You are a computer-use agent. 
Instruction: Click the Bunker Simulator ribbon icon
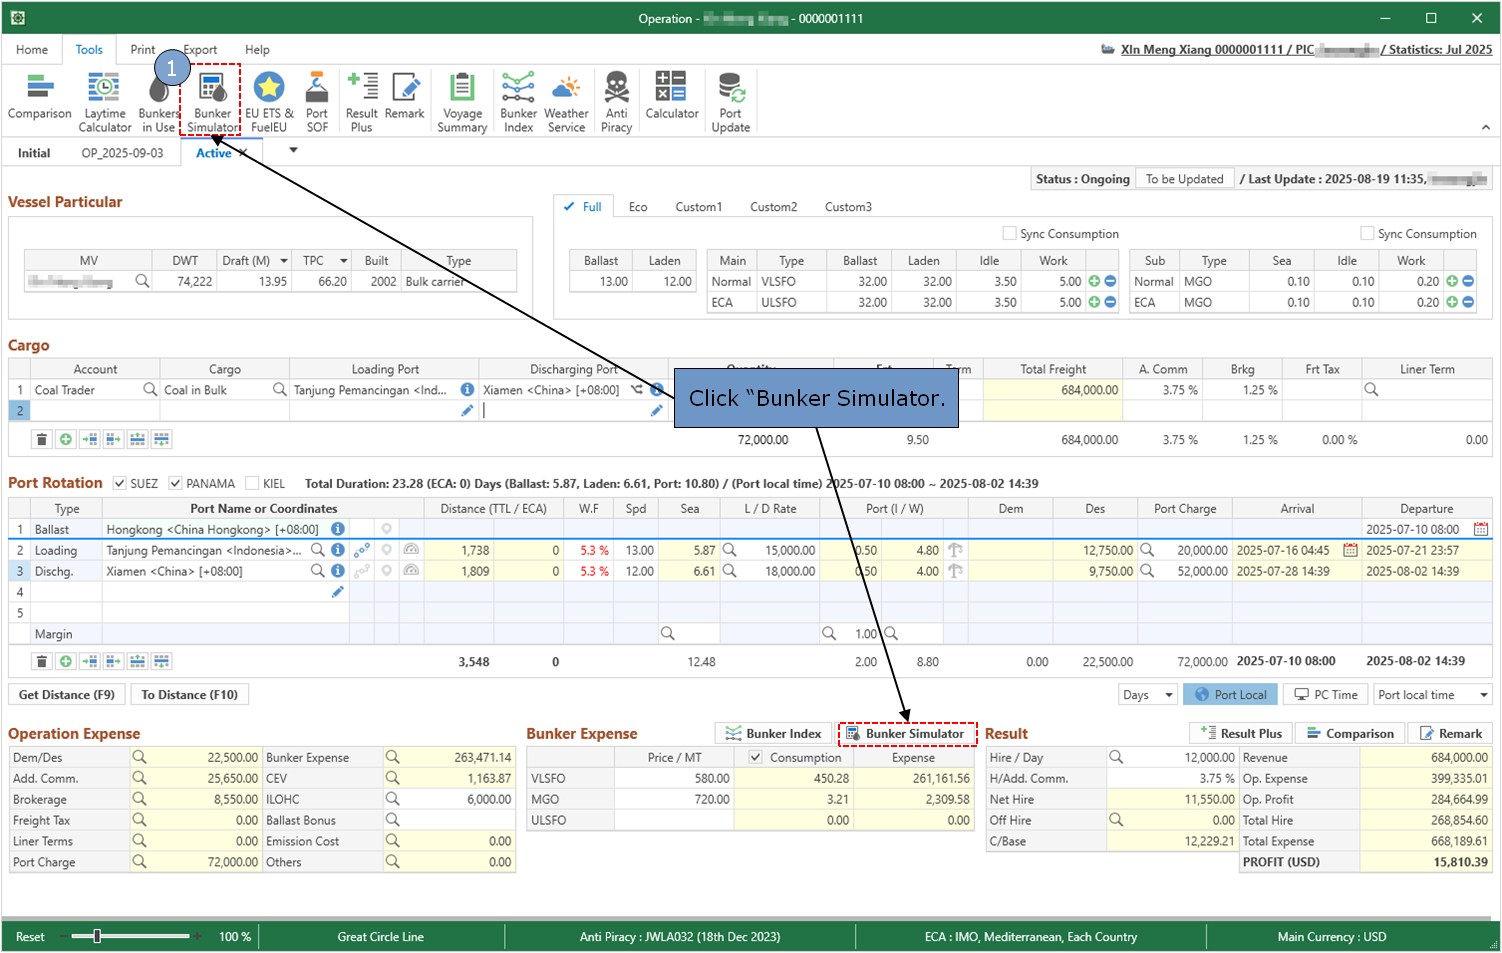click(212, 101)
